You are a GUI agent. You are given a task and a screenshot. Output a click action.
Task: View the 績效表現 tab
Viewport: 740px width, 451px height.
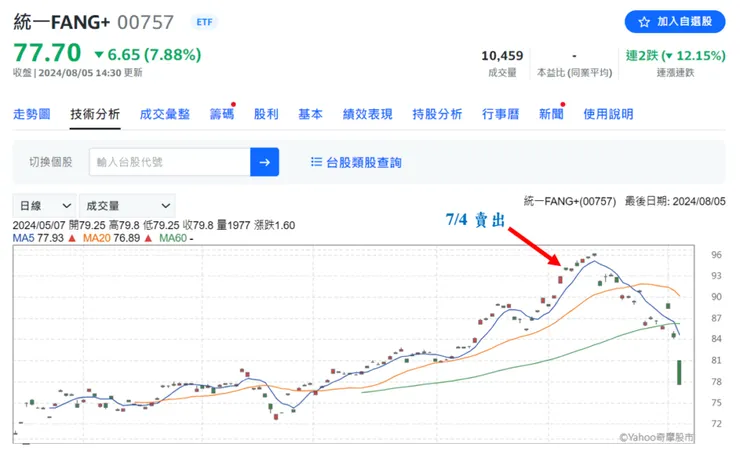pyautogui.click(x=368, y=114)
